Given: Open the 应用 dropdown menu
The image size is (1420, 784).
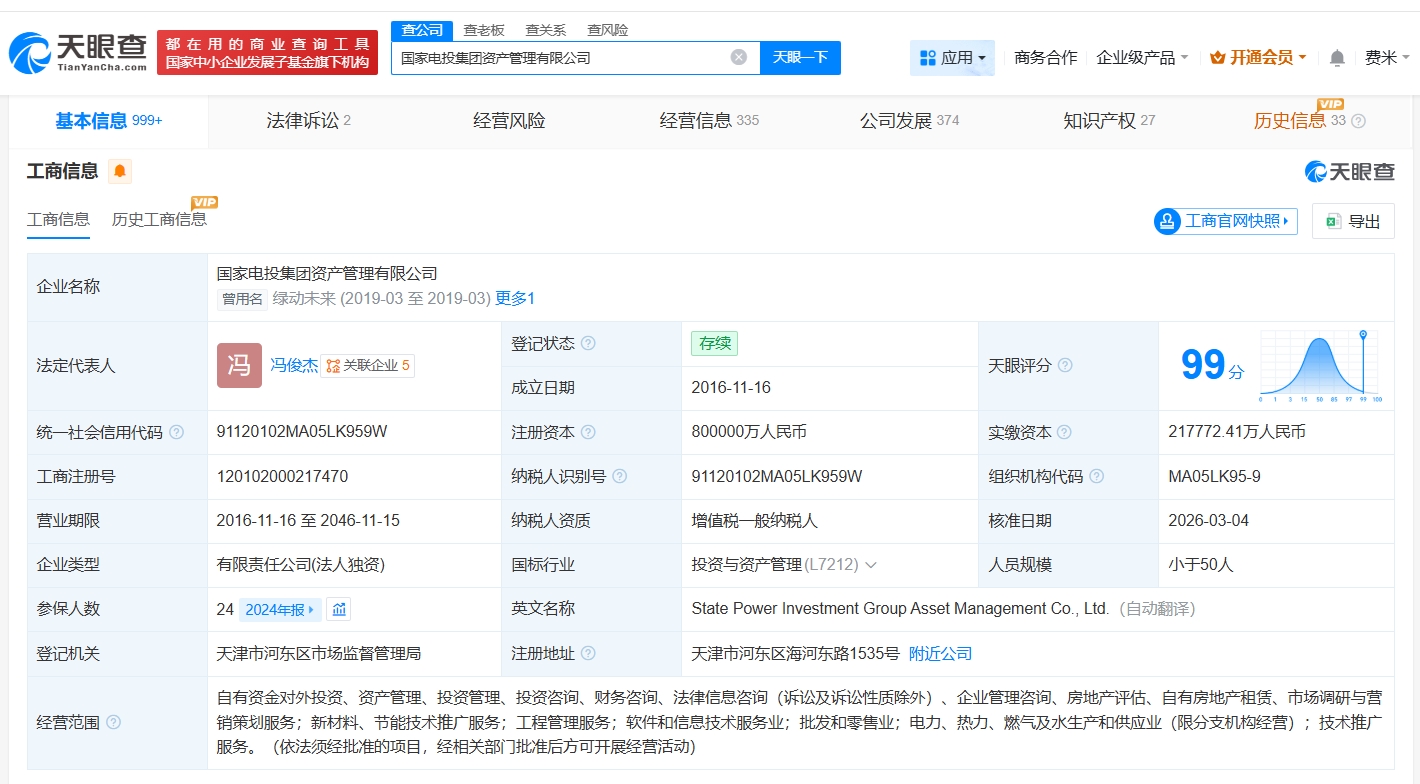Looking at the screenshot, I should tap(952, 58).
